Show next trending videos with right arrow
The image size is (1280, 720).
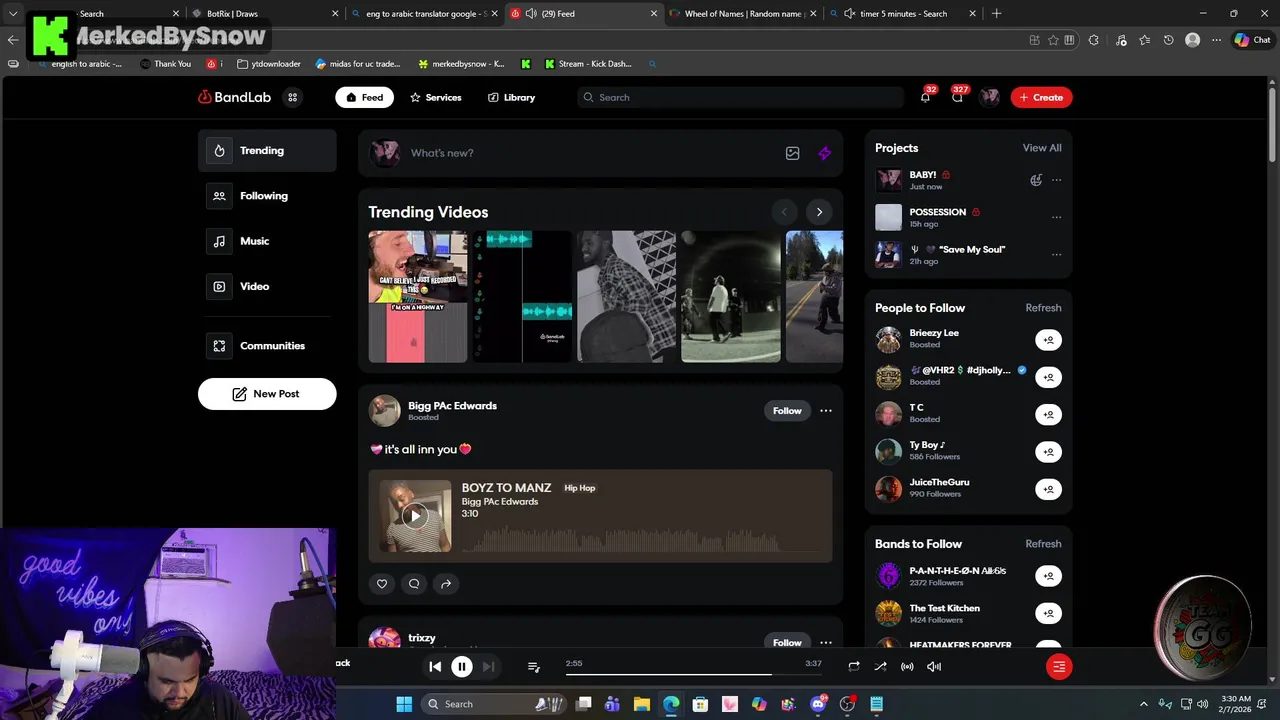coord(819,212)
